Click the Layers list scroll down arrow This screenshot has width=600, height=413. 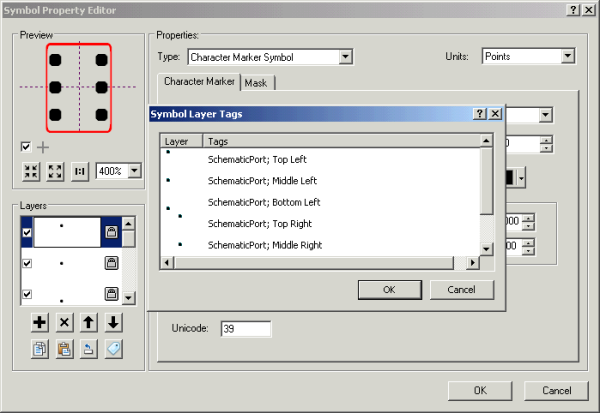[129, 298]
